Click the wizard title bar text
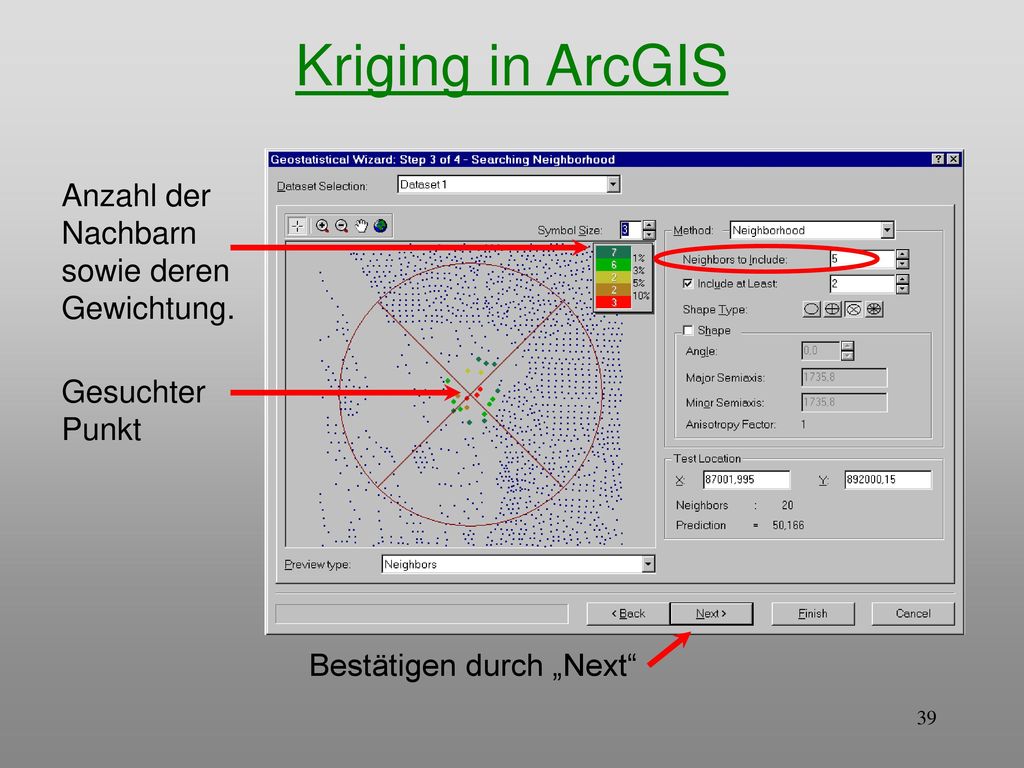Viewport: 1024px width, 768px height. coord(443,159)
